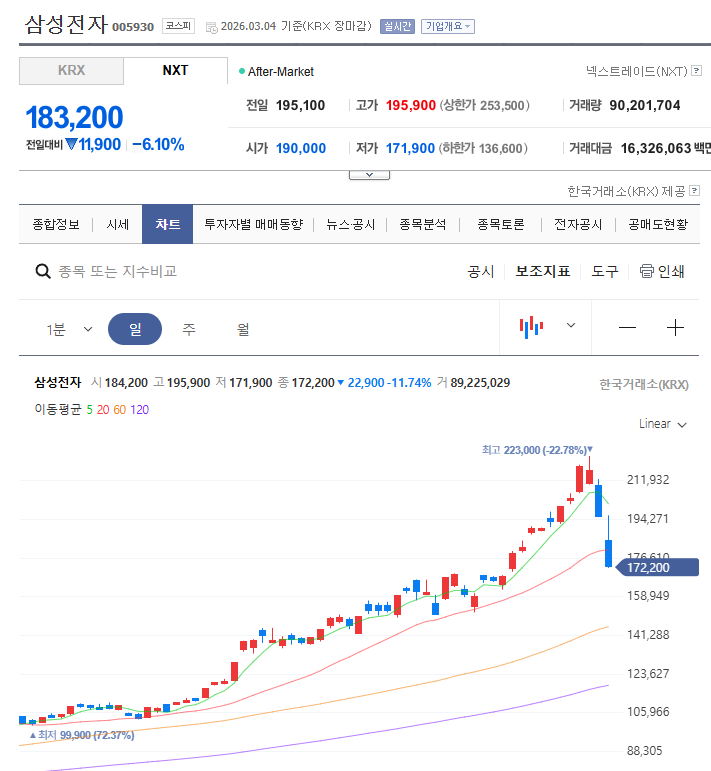Go to the 뉴스·공시 tab

350,225
